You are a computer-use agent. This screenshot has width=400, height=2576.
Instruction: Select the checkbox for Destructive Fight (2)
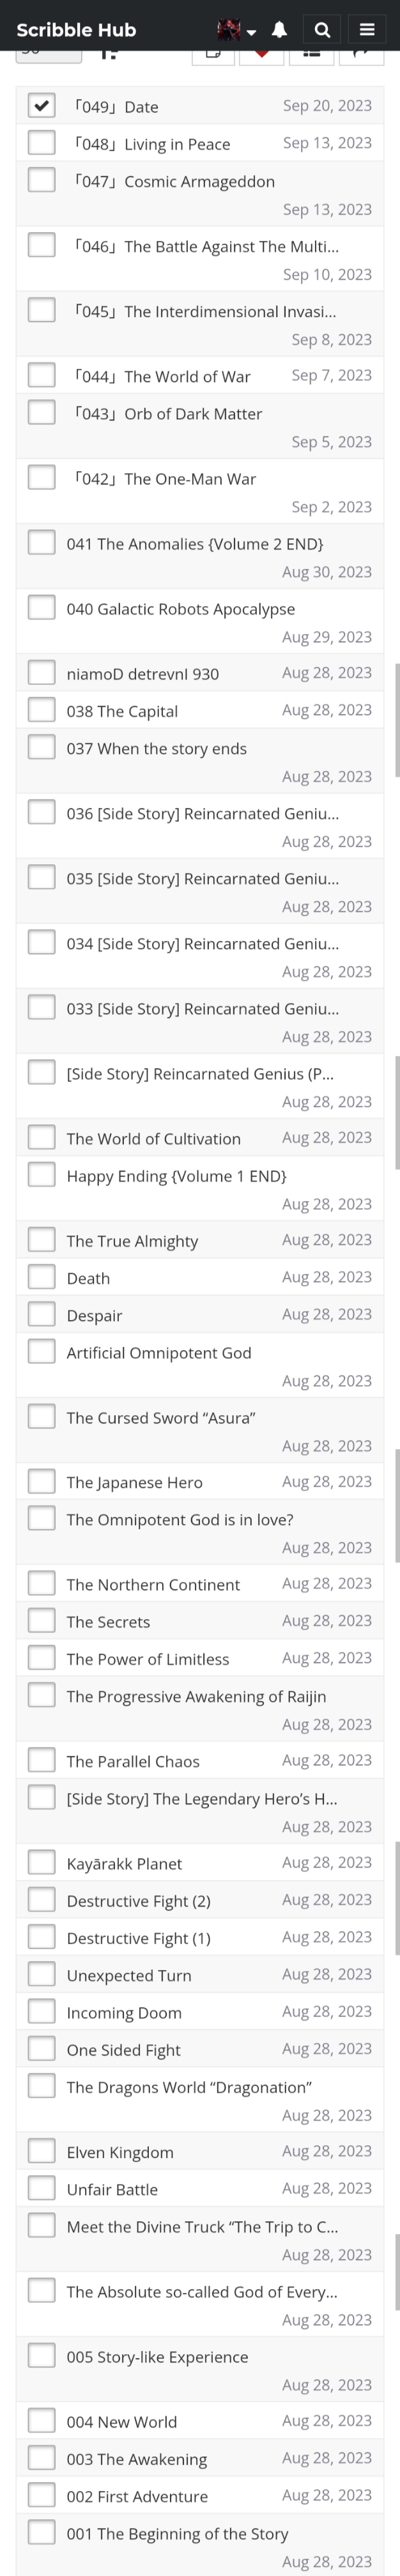pos(41,1900)
